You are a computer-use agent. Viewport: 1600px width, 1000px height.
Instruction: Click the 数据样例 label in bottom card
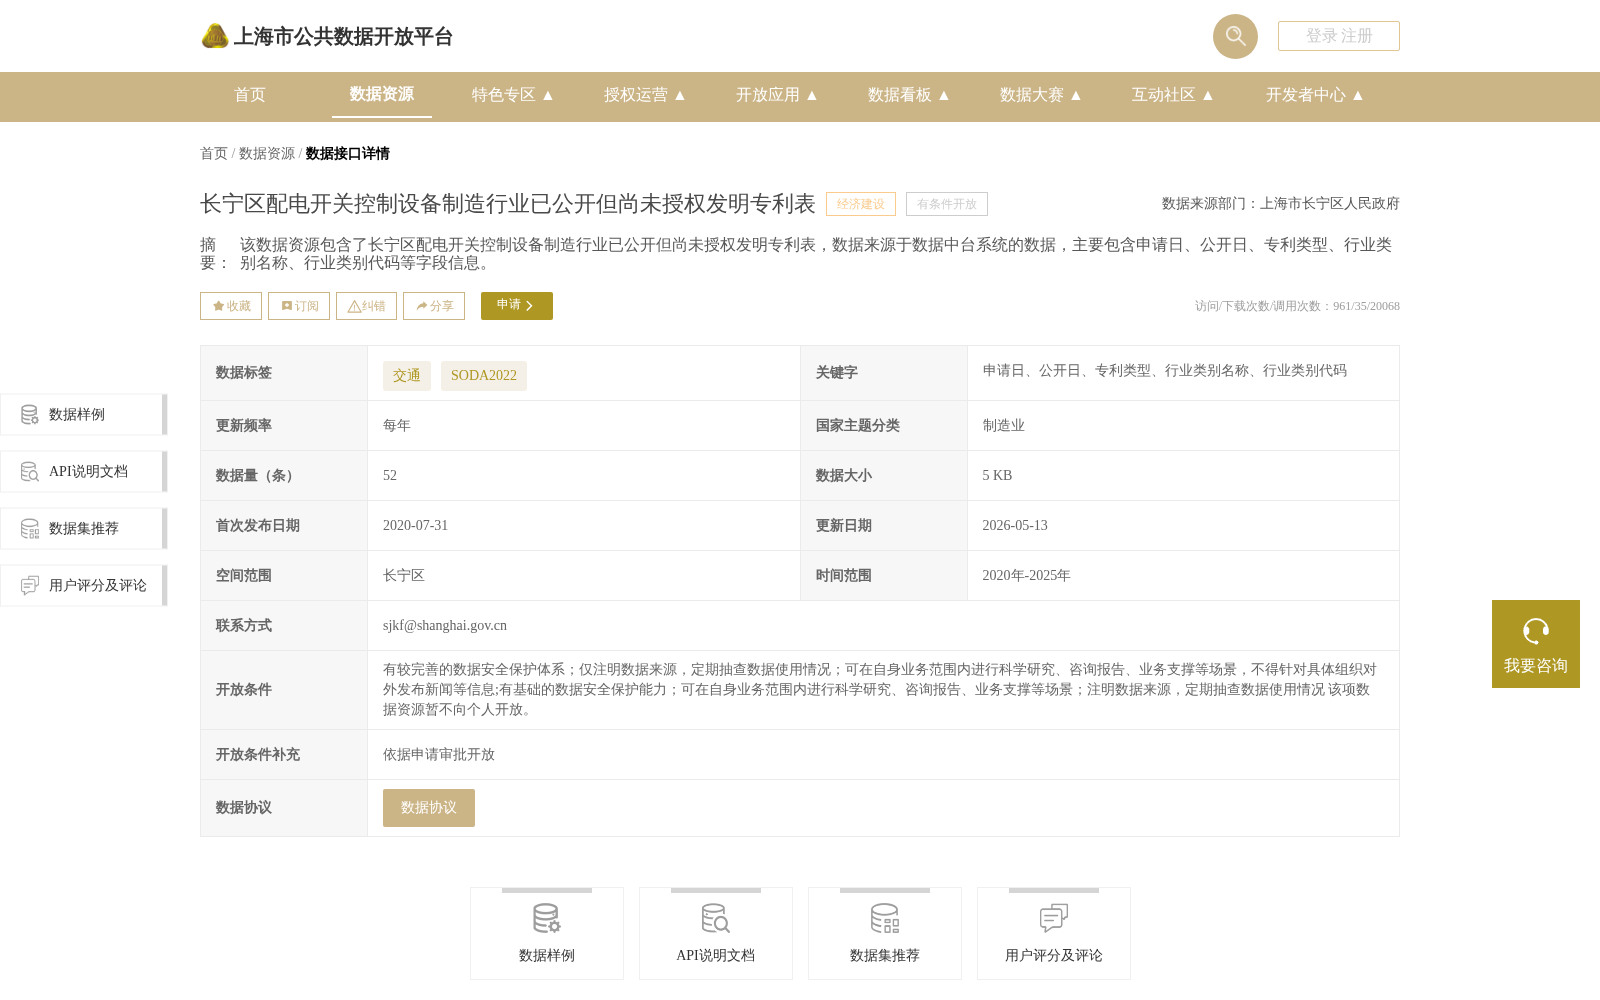click(547, 956)
